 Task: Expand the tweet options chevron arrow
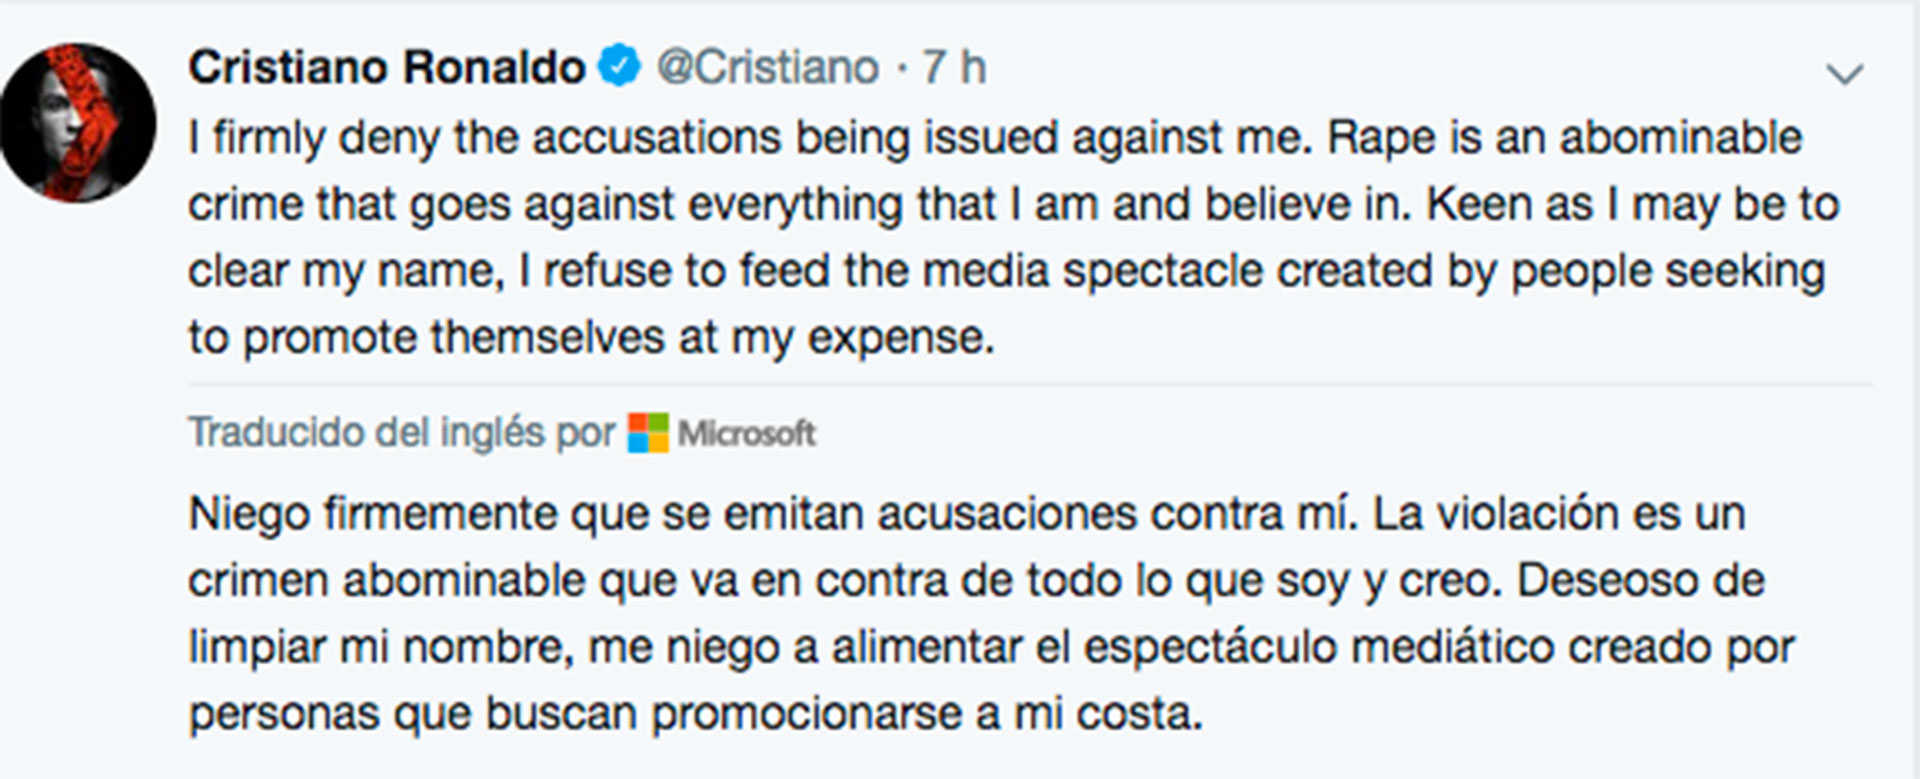1844,73
